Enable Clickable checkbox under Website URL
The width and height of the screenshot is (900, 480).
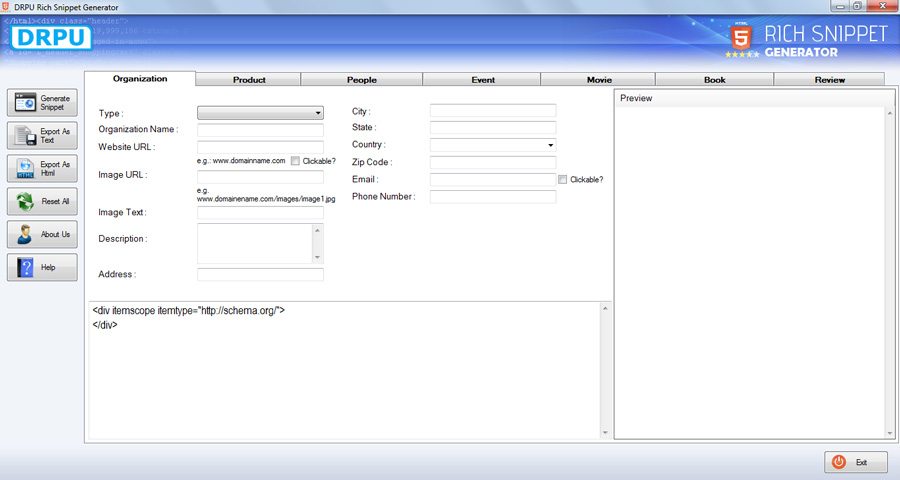295,161
